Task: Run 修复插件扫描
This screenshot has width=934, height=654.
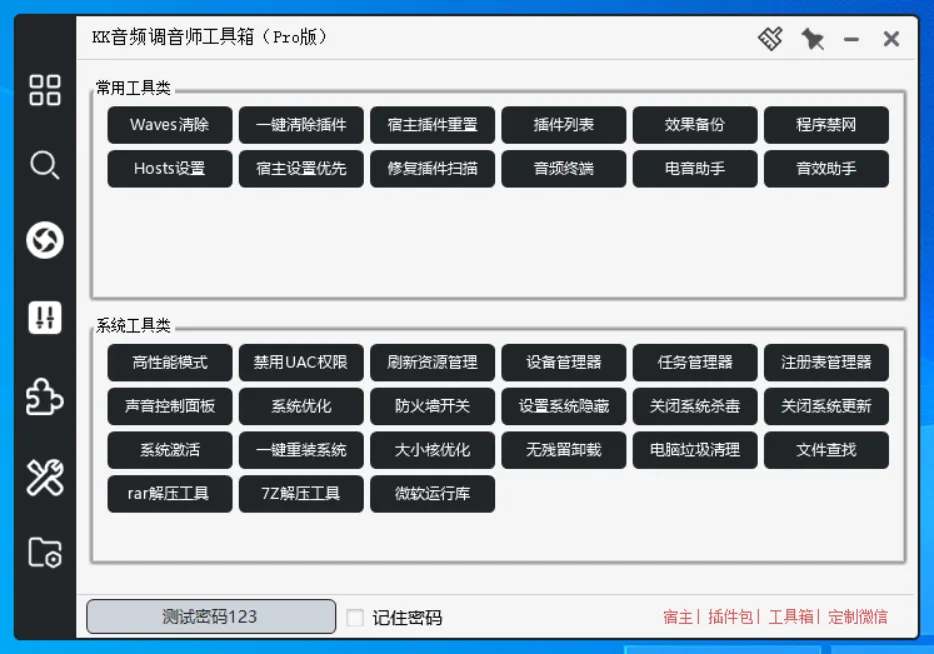Action: tap(432, 169)
